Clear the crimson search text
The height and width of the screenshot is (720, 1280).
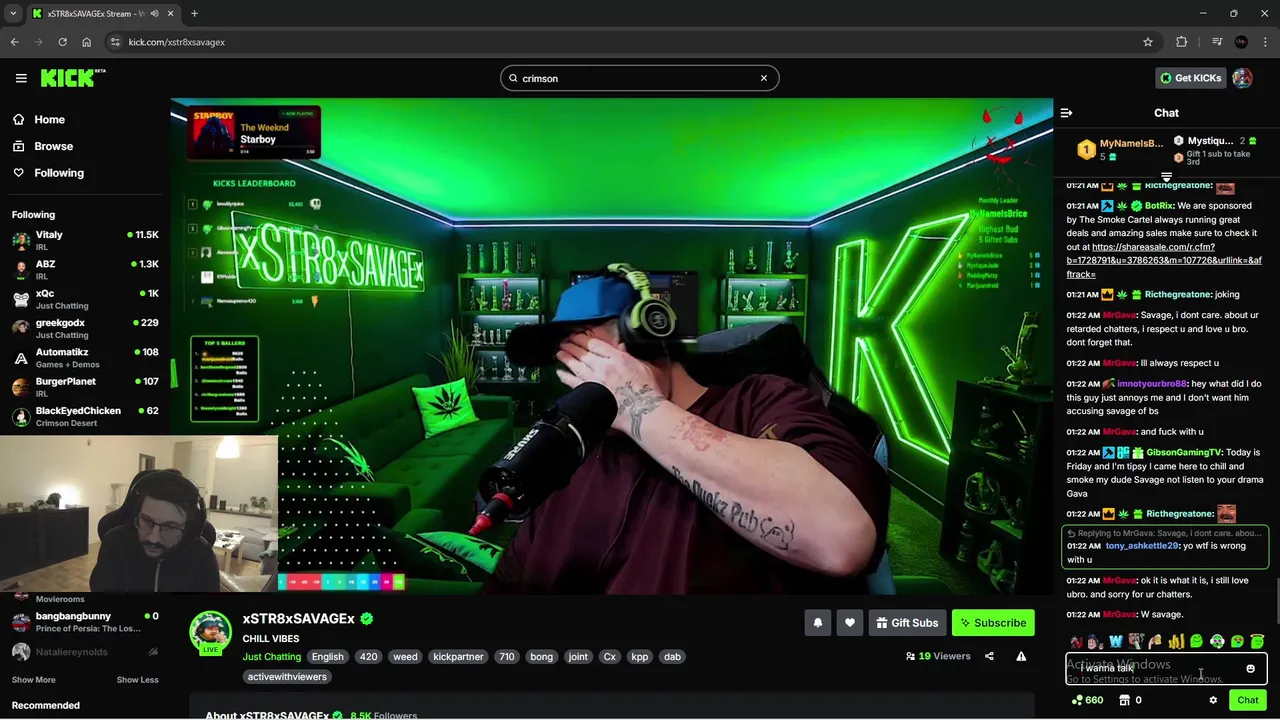pos(763,78)
